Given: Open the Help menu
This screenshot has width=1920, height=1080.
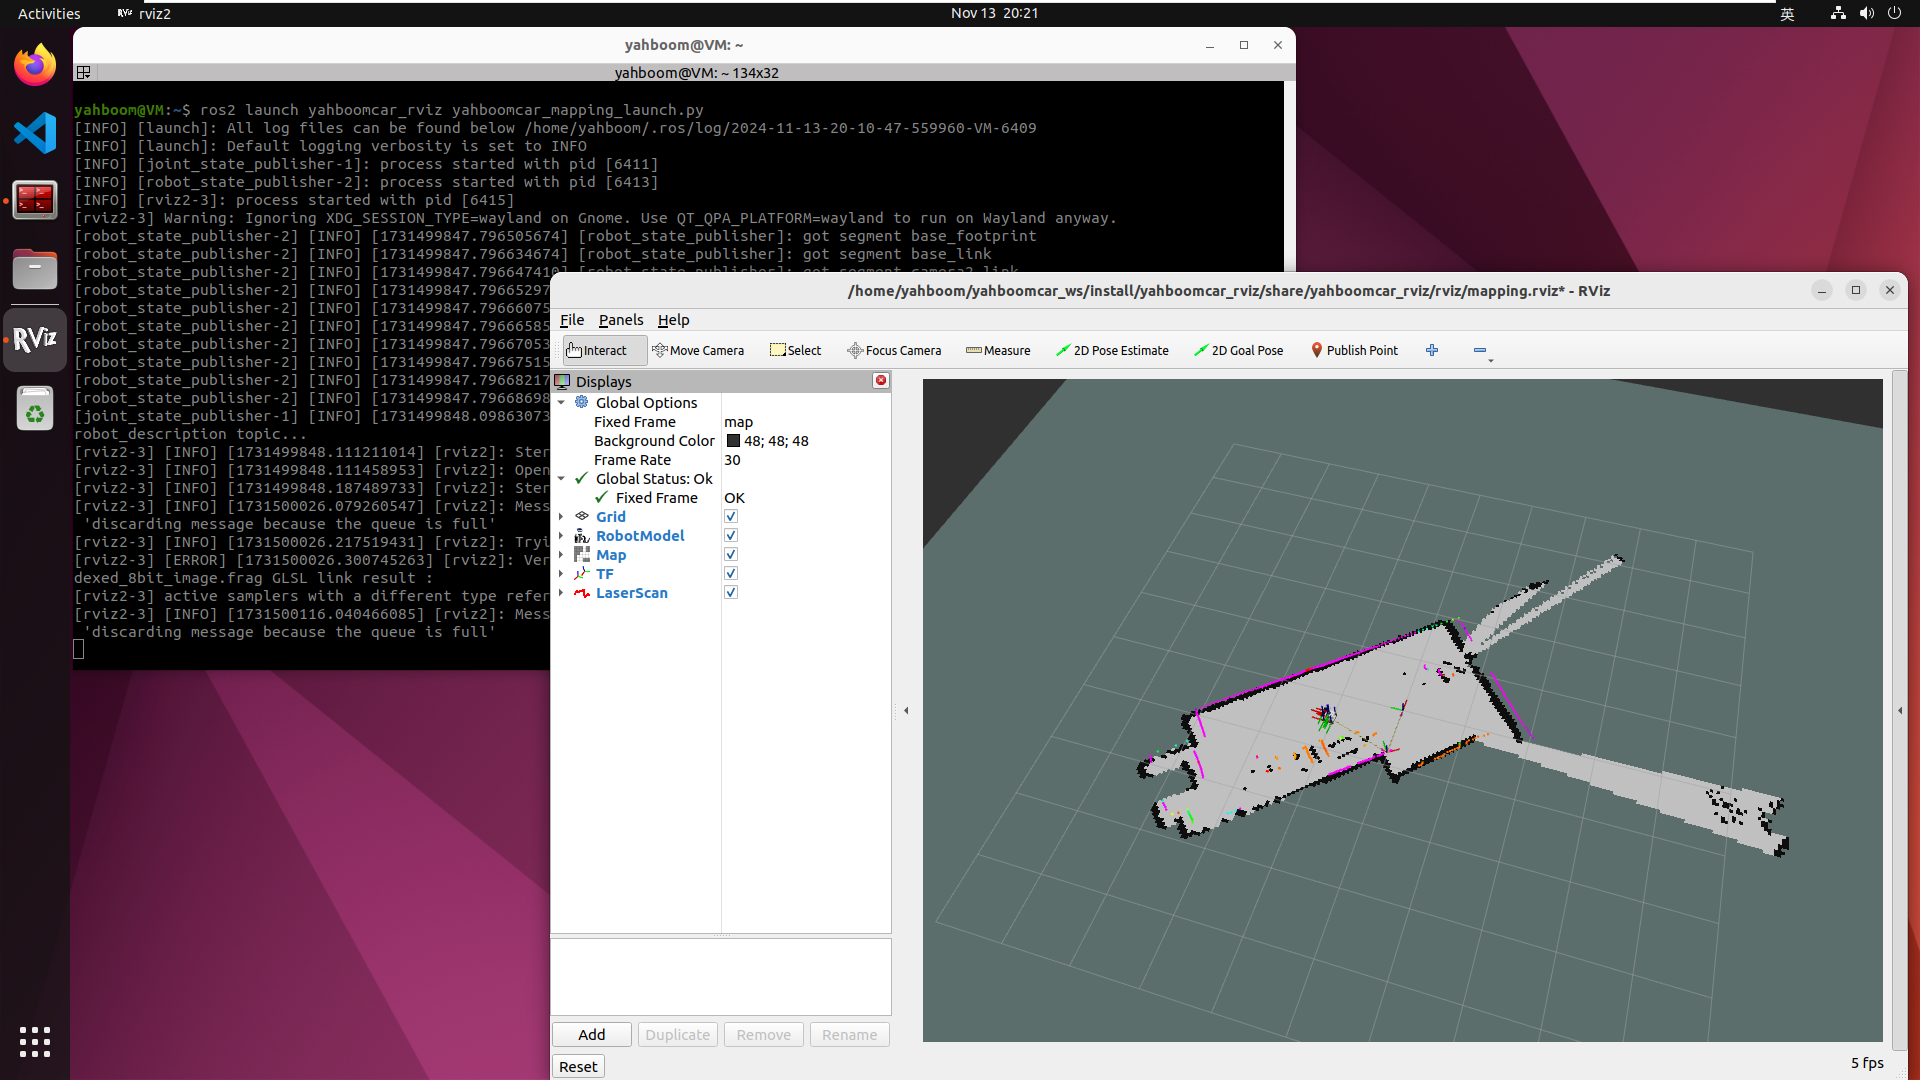Looking at the screenshot, I should 673,320.
